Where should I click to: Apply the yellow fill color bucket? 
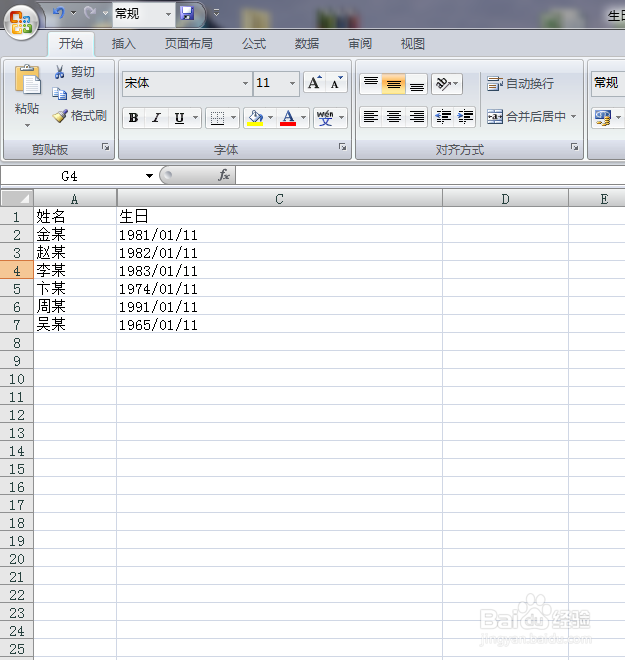(x=255, y=118)
